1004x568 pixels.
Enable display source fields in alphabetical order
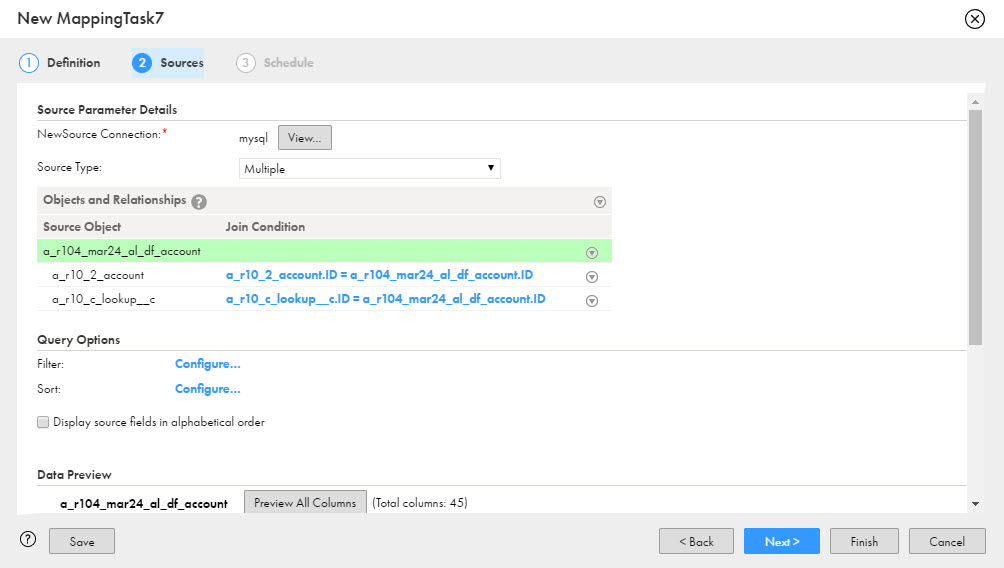tap(43, 422)
